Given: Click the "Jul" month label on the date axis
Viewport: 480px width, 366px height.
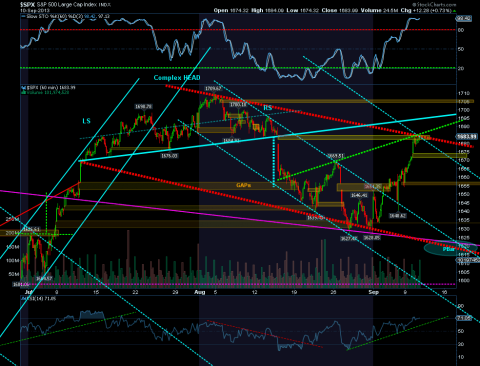Looking at the screenshot, I should (x=29, y=292).
